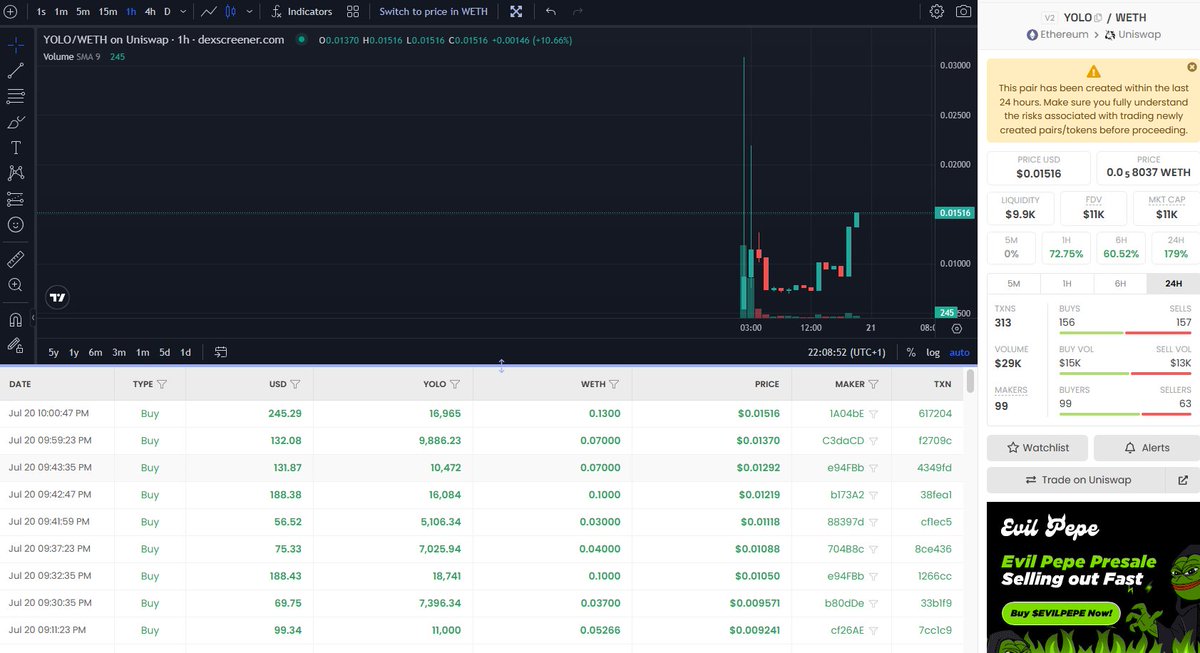
Task: Open transaction 617204 link
Action: click(934, 413)
